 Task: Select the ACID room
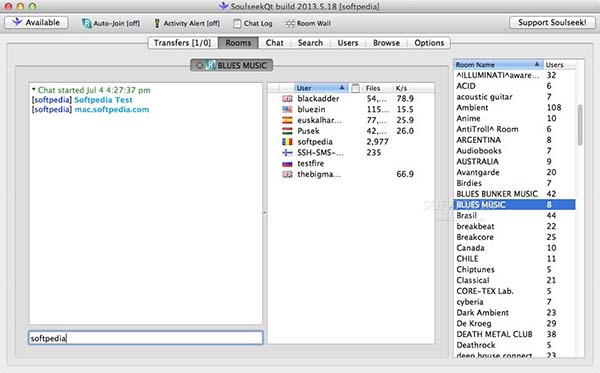[514, 86]
